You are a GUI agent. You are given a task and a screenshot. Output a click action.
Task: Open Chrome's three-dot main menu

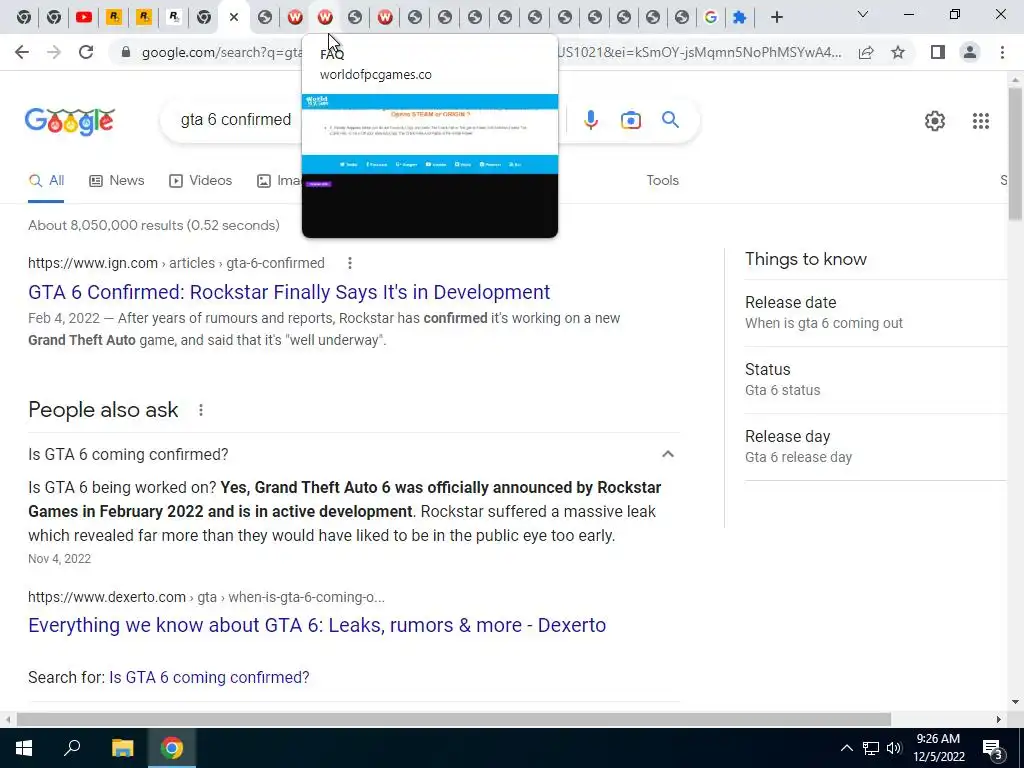1002,52
